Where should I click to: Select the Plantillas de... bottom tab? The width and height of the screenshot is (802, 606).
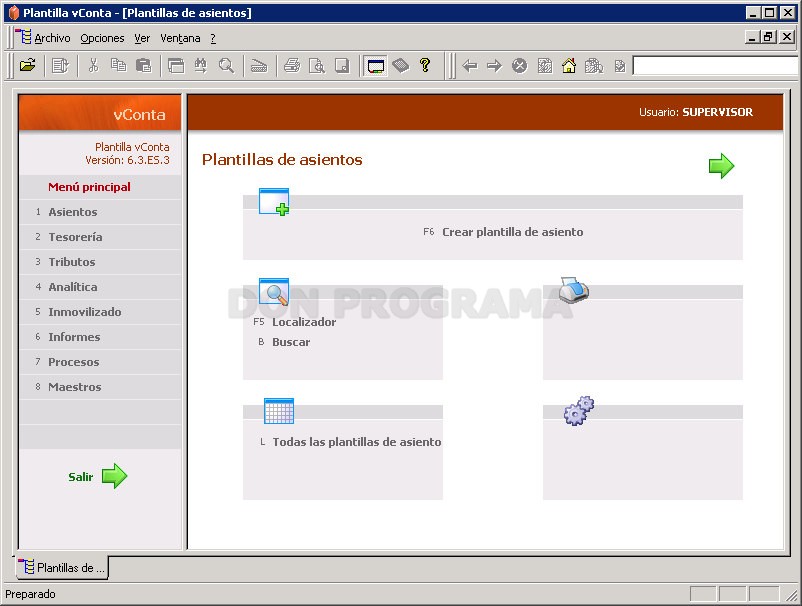[62, 568]
